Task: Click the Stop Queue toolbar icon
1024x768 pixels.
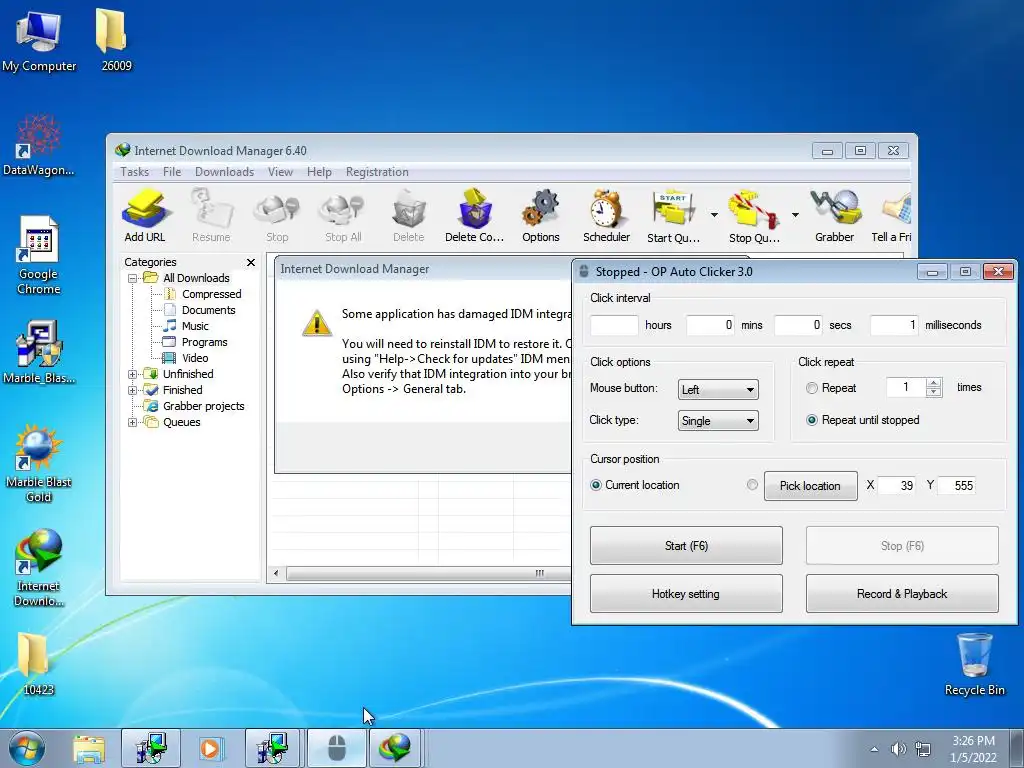Action: point(754,216)
